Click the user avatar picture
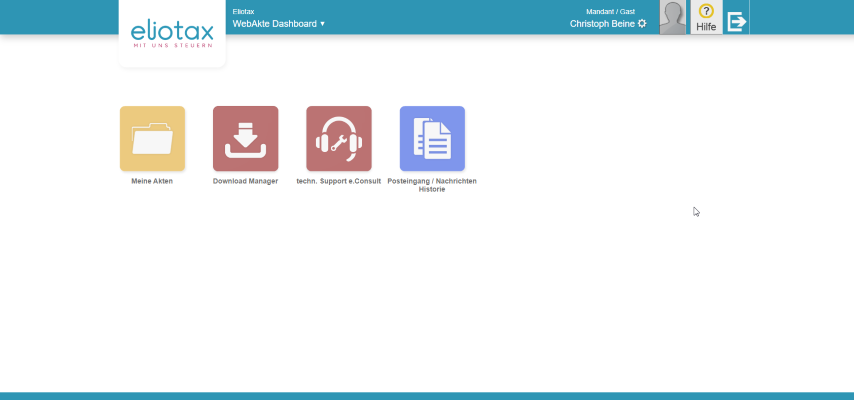 [x=673, y=17]
